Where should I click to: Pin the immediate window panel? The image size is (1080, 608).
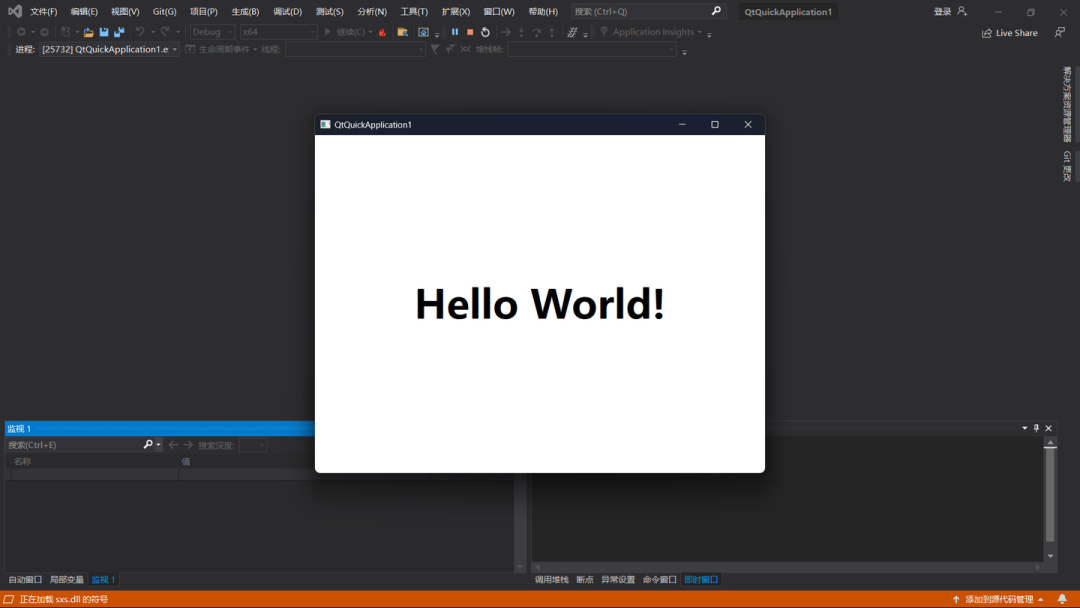[x=1036, y=428]
